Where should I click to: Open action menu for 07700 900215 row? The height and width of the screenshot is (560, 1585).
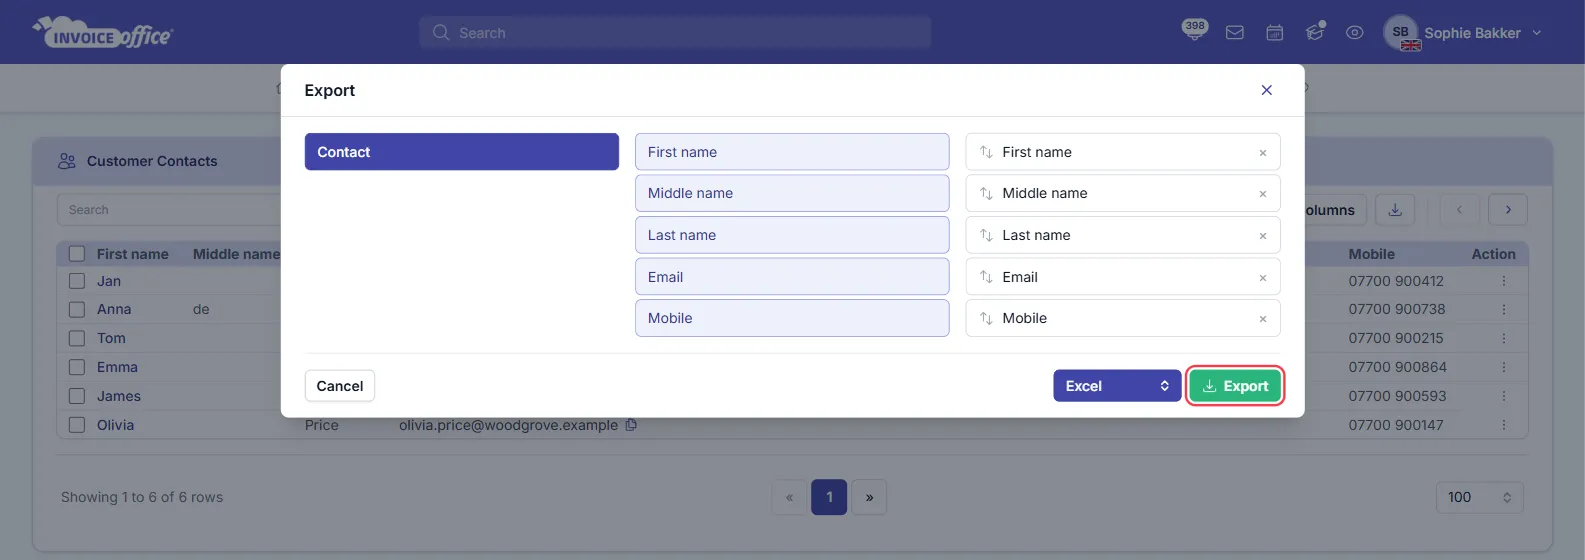coord(1503,338)
